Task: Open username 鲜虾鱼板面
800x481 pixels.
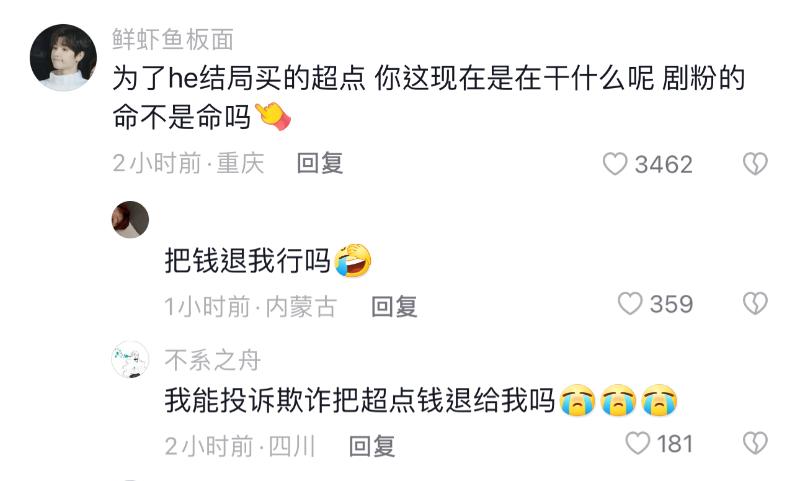Action: 173,40
